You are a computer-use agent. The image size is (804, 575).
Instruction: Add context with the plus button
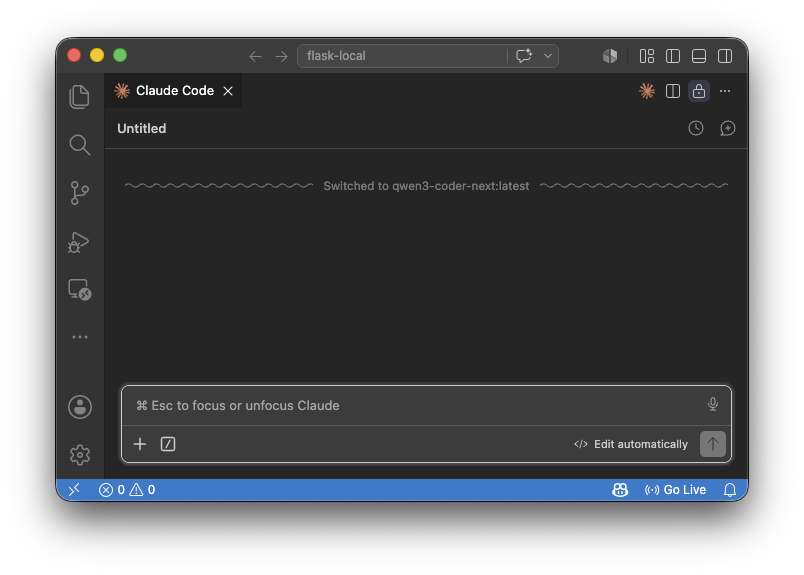(x=139, y=444)
